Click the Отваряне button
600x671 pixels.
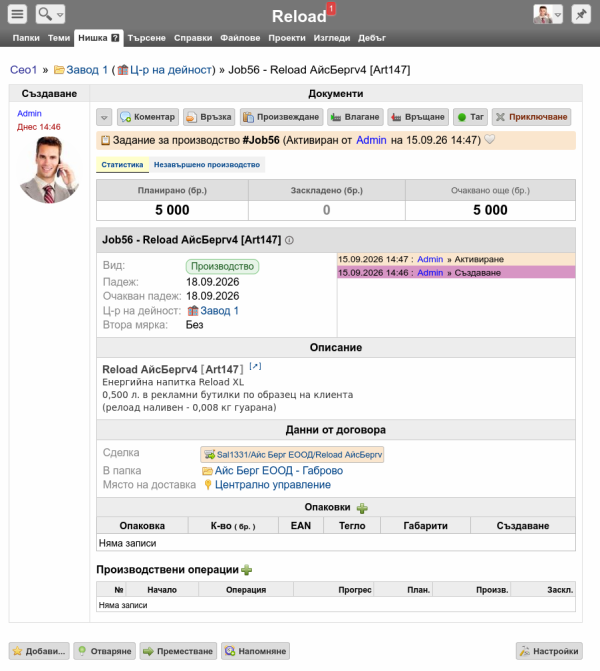coord(104,651)
